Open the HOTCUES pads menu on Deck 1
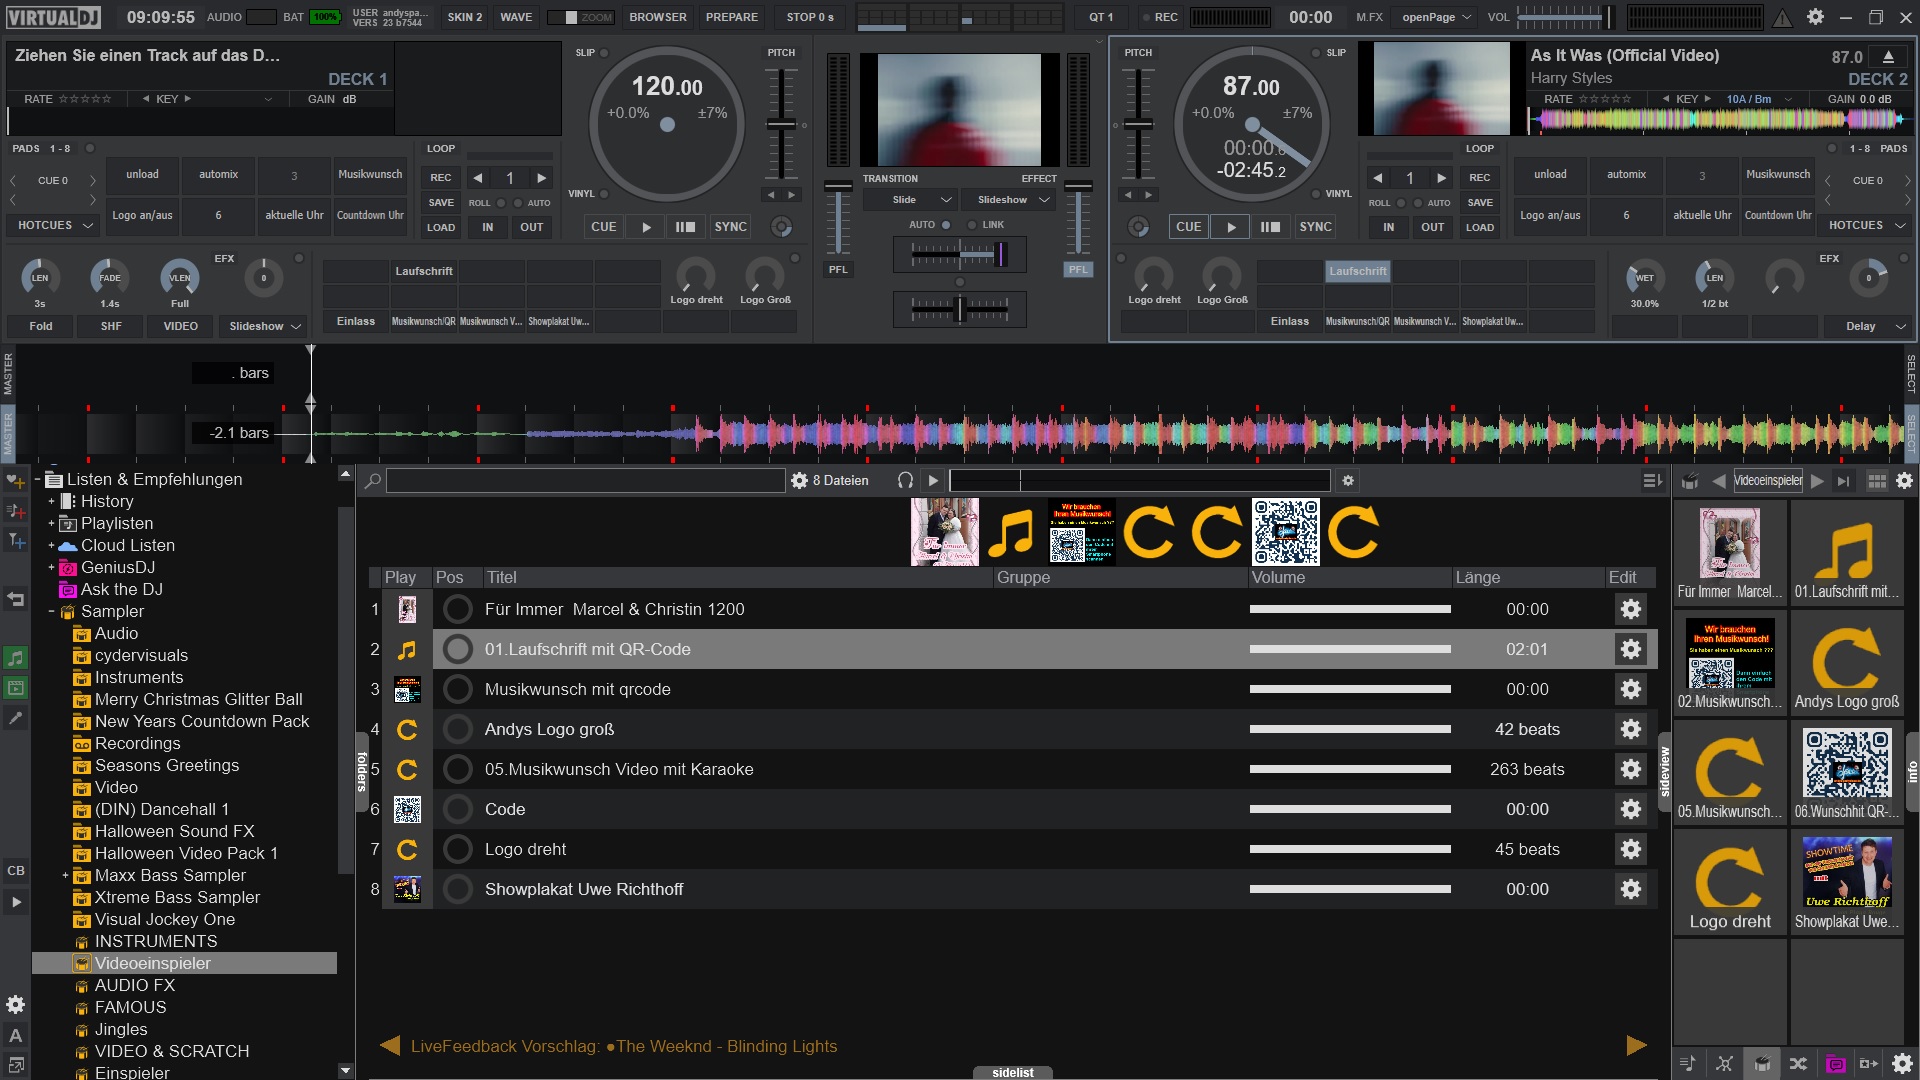Image resolution: width=1920 pixels, height=1080 pixels. point(51,225)
